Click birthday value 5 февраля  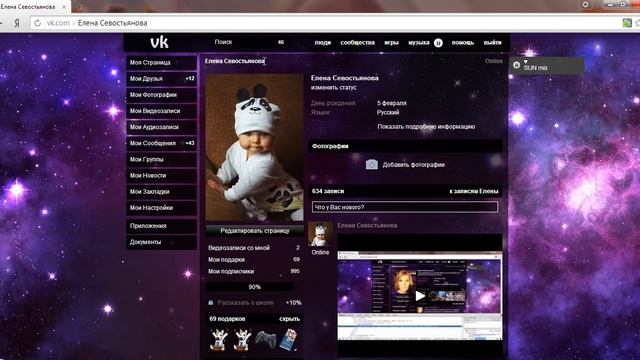tap(392, 103)
